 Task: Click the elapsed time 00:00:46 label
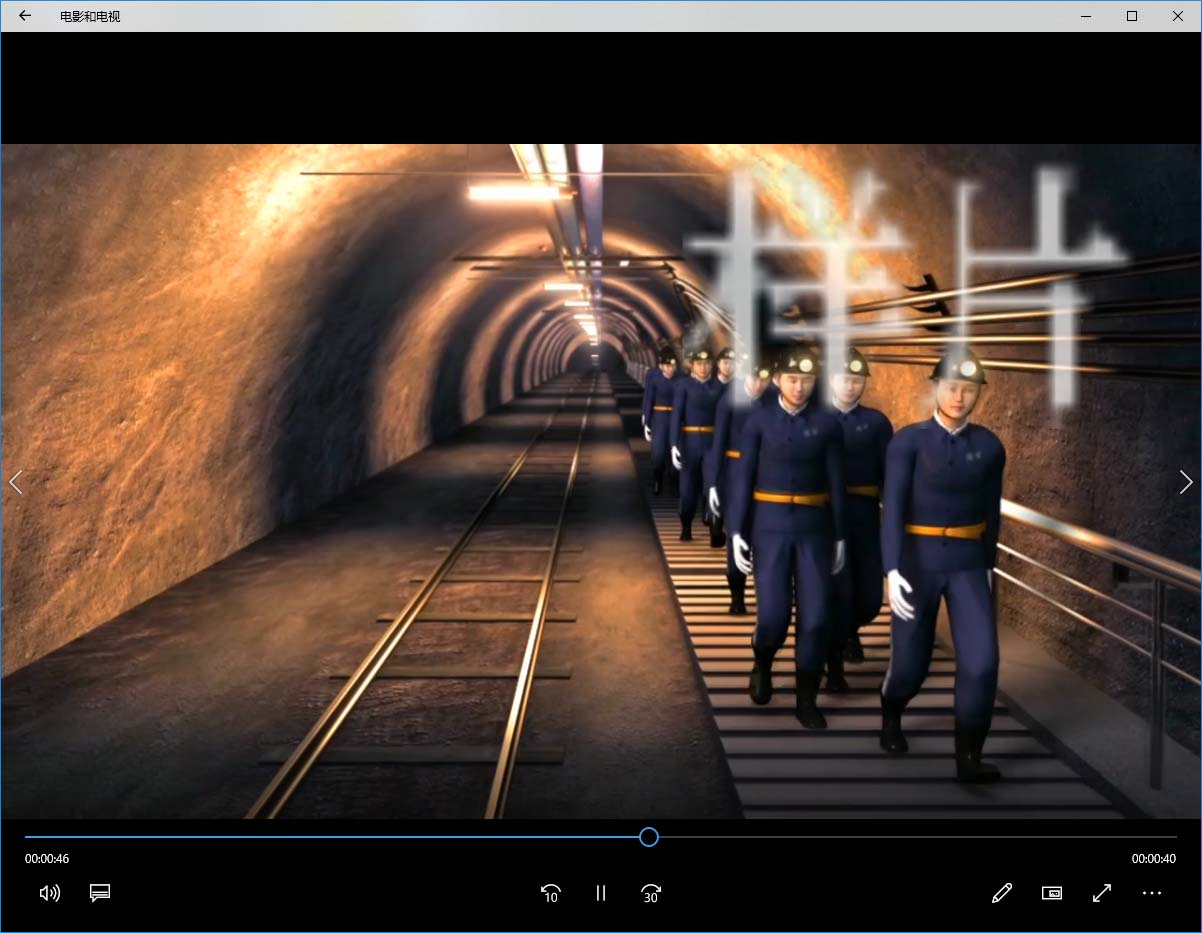[47, 859]
